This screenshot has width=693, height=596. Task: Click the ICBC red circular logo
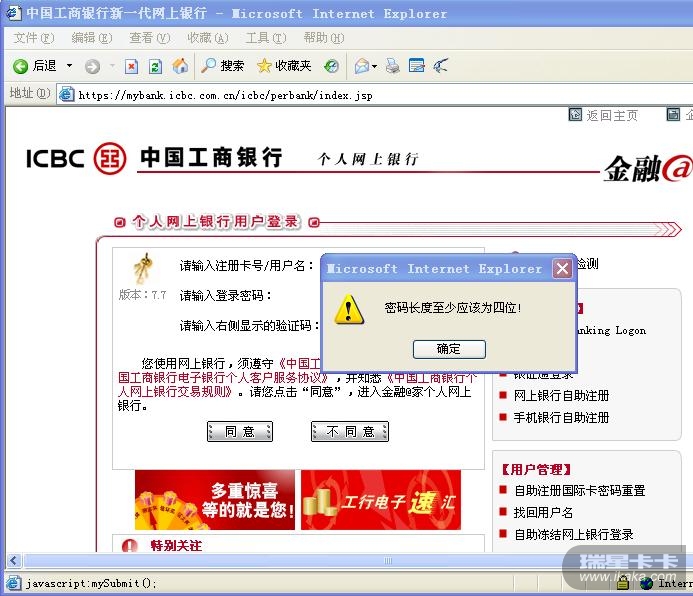(110, 158)
